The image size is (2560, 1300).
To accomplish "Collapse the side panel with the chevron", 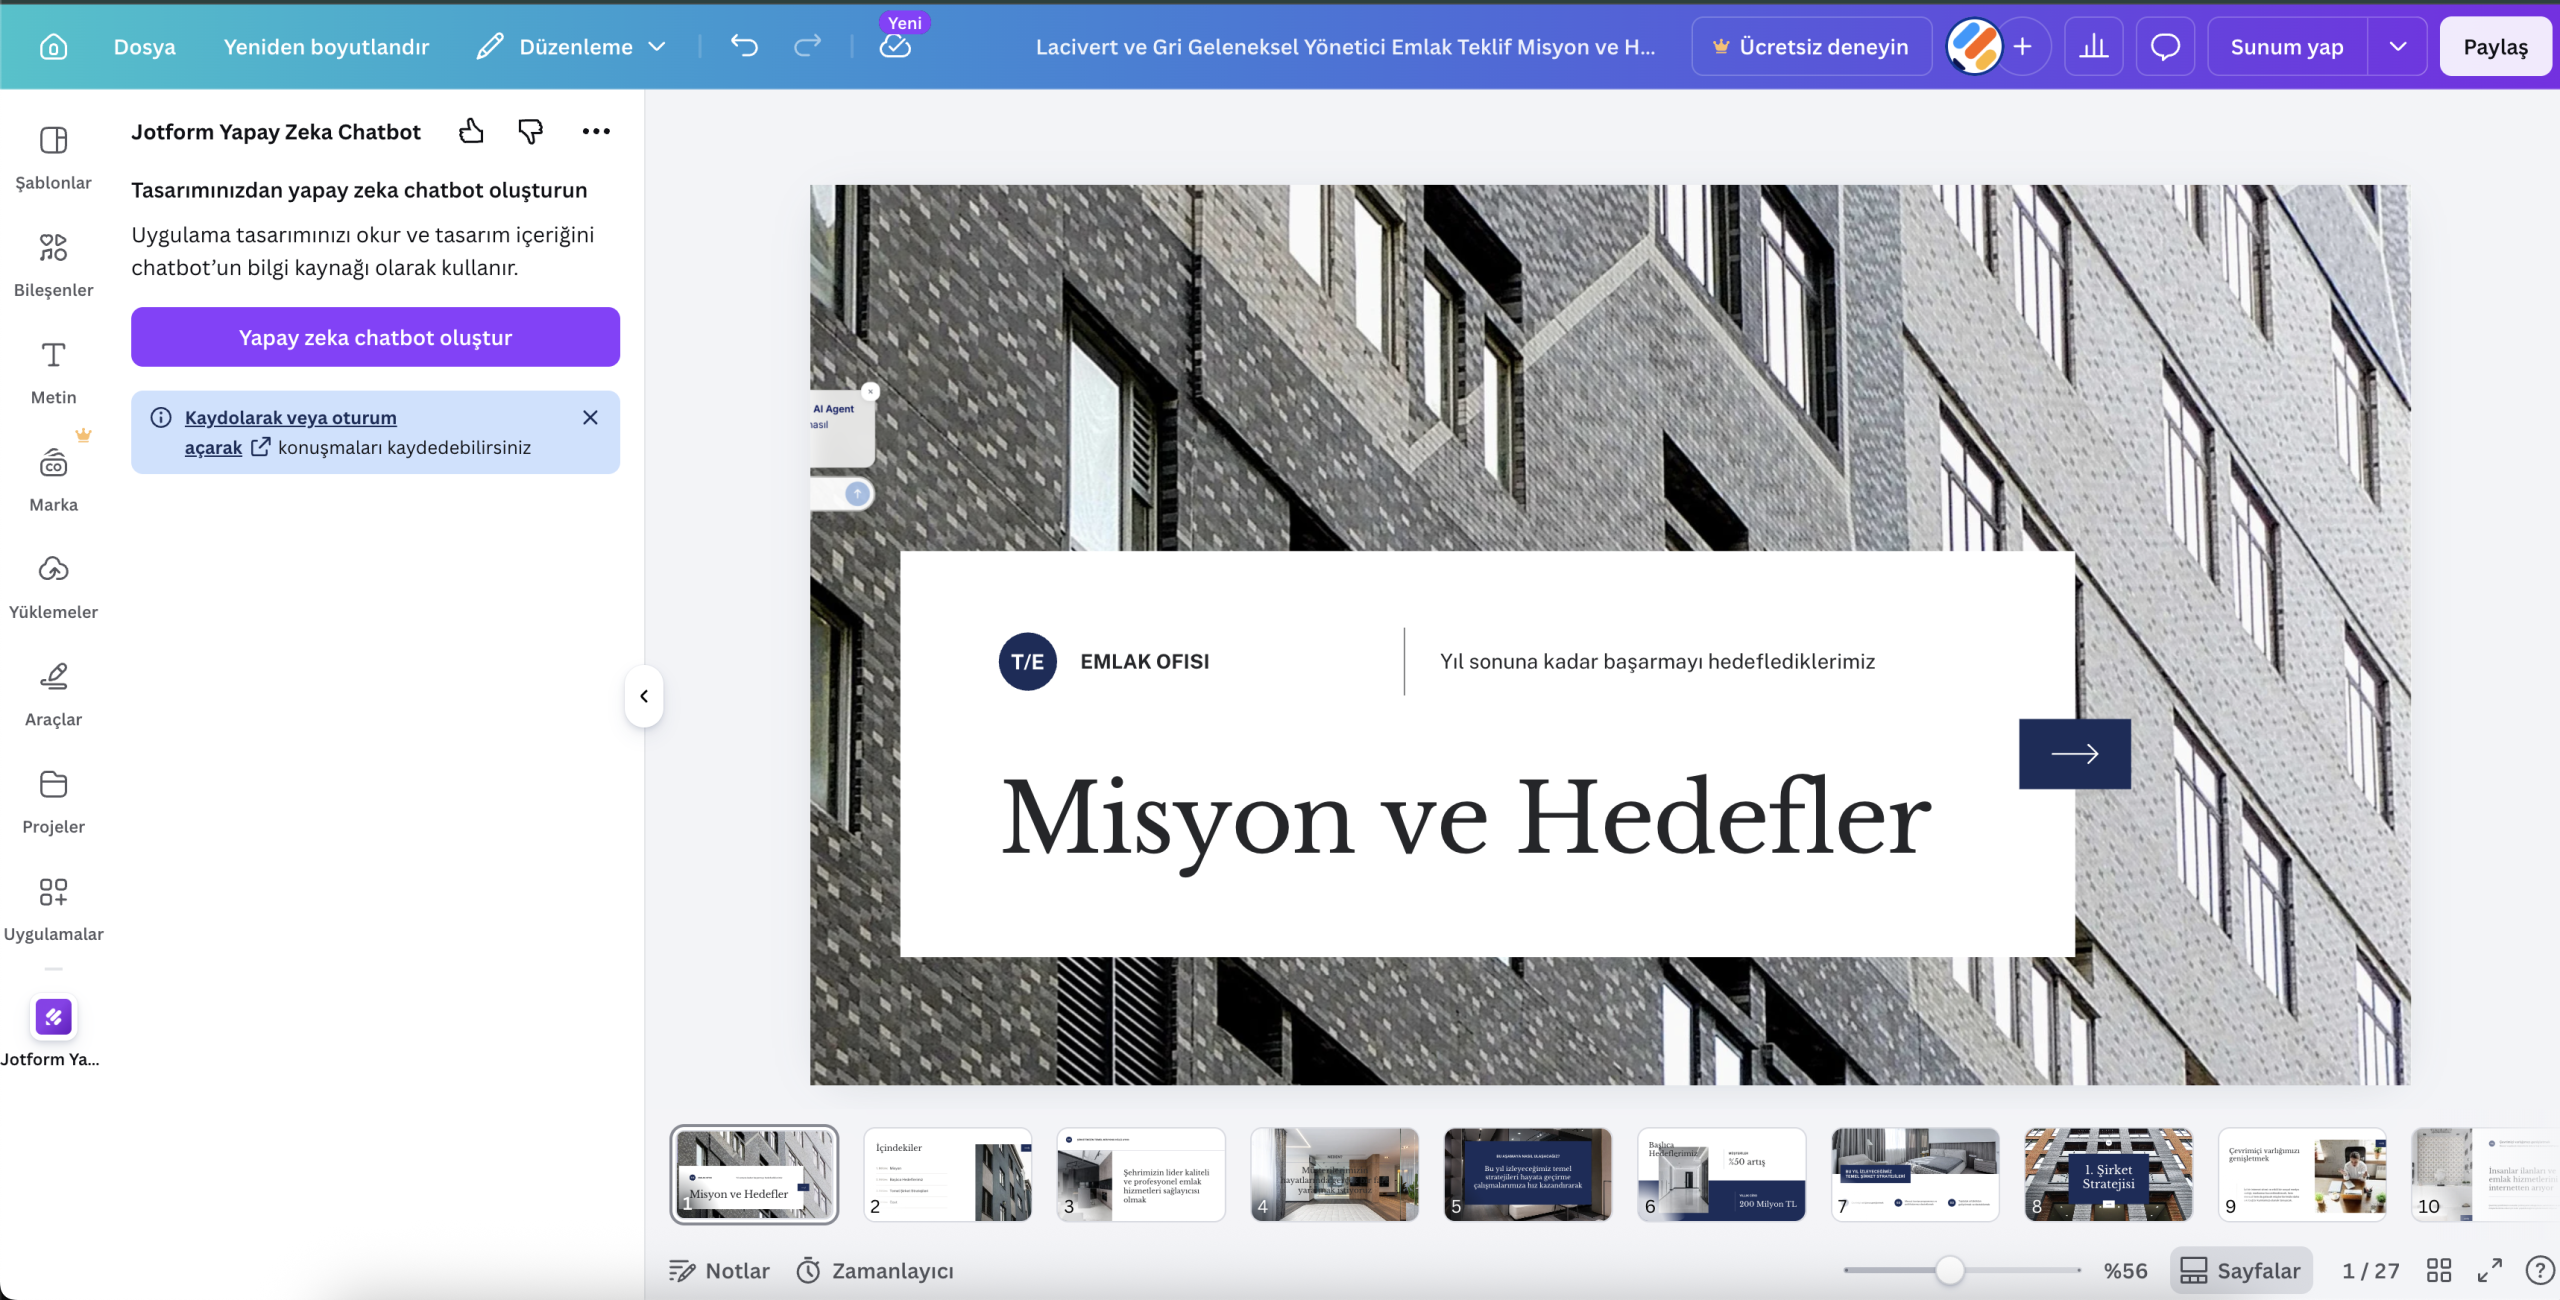I will 644,696.
